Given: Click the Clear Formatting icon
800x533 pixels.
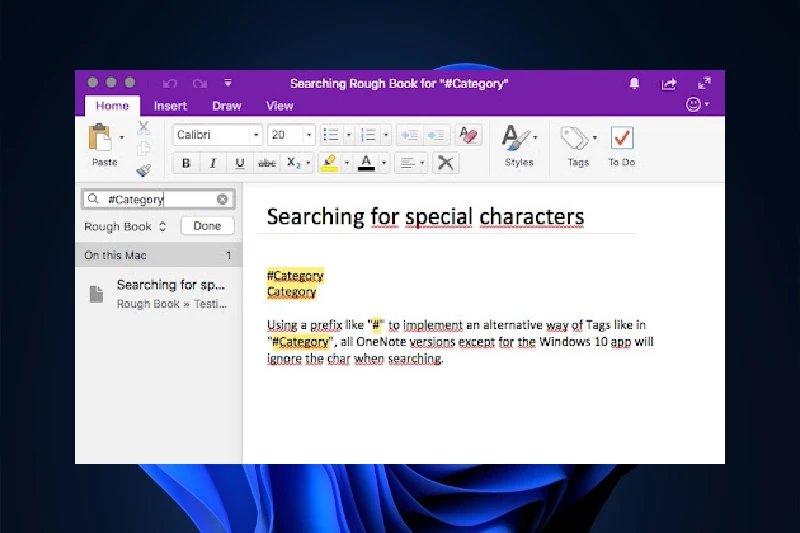Looking at the screenshot, I should point(468,135).
